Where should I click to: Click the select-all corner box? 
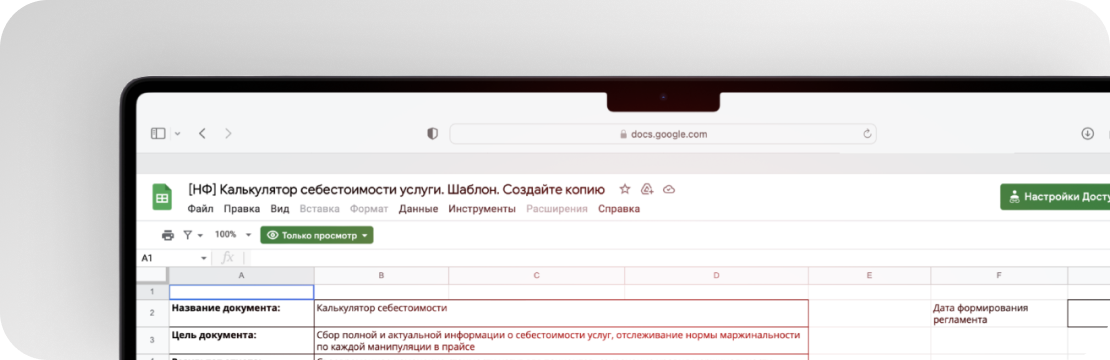[x=152, y=275]
